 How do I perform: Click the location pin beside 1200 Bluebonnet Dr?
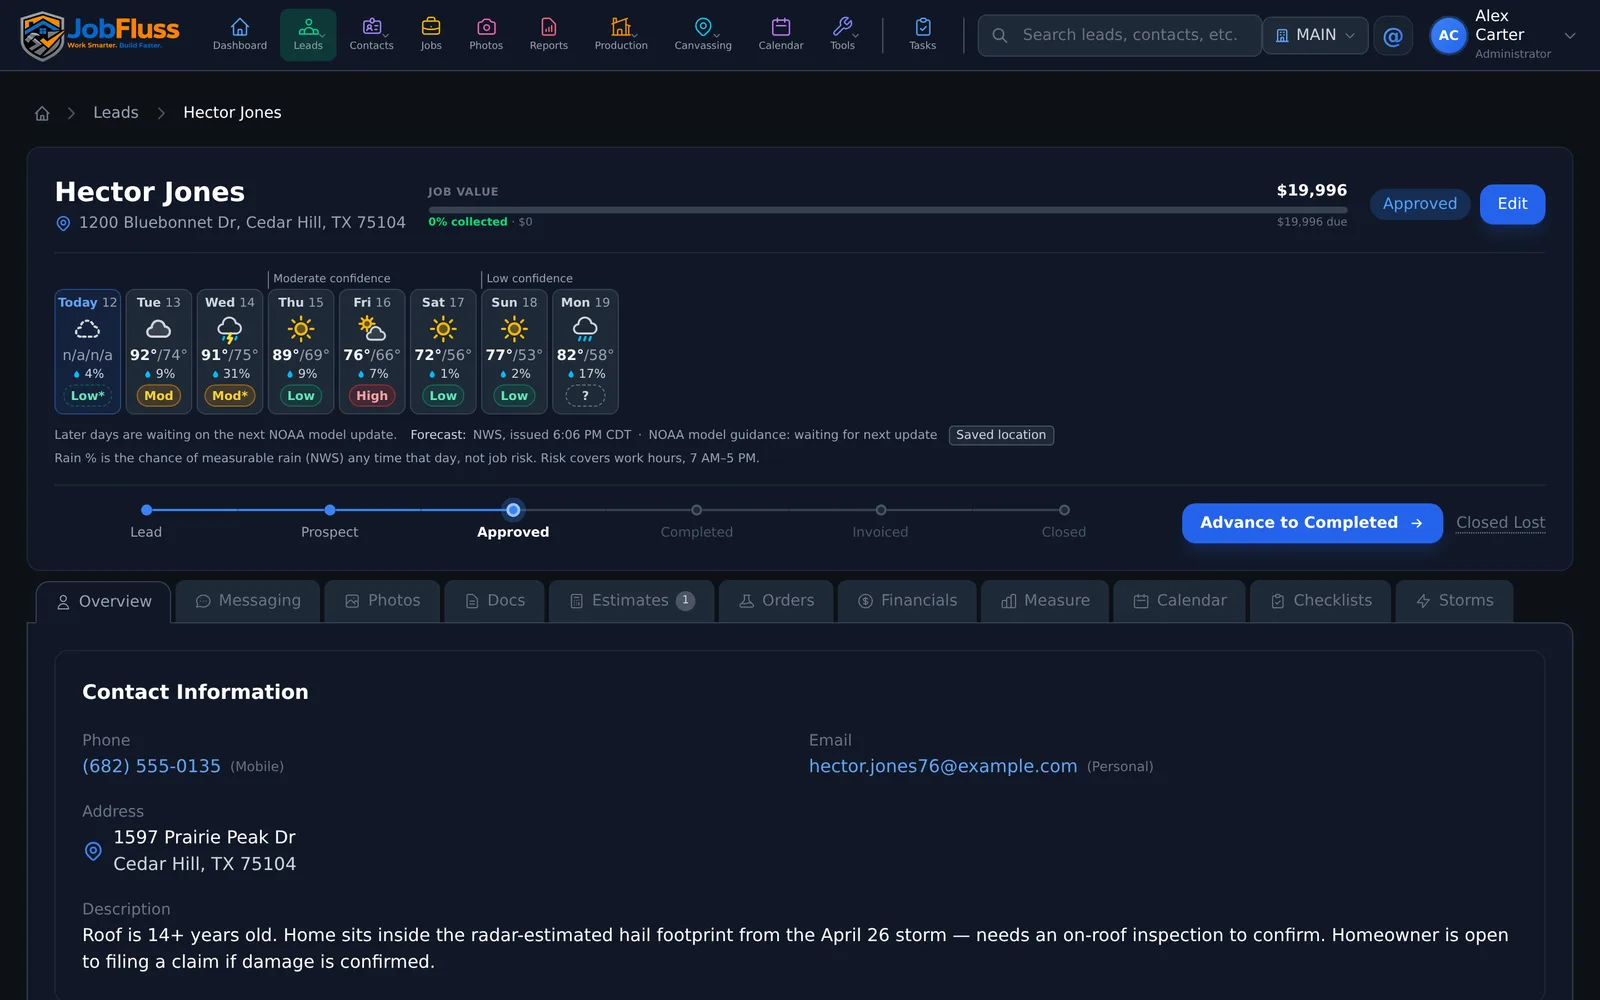(x=63, y=223)
